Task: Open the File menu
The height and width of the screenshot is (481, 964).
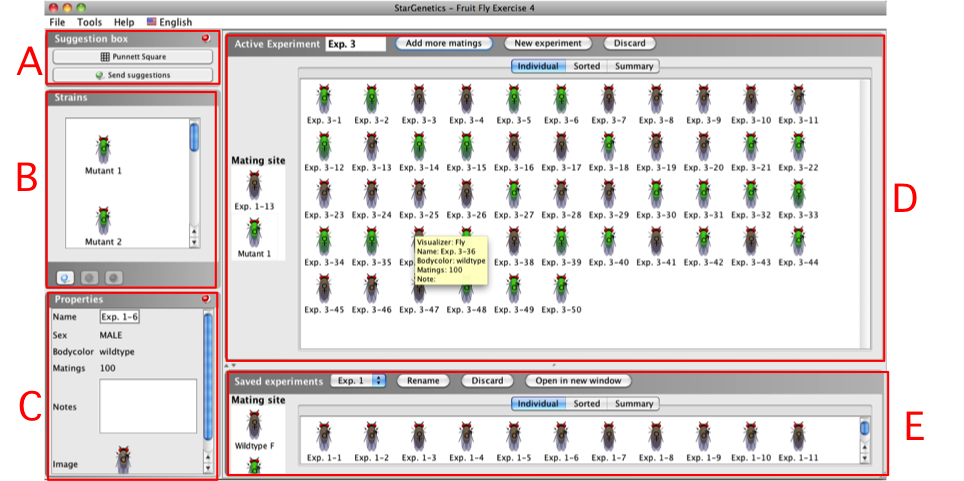Action: pos(57,22)
